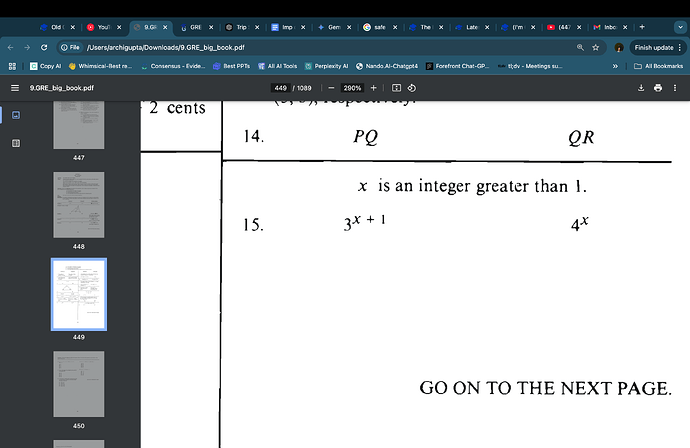Open All AI Tools bookmark
The width and height of the screenshot is (690, 448).
278,66
